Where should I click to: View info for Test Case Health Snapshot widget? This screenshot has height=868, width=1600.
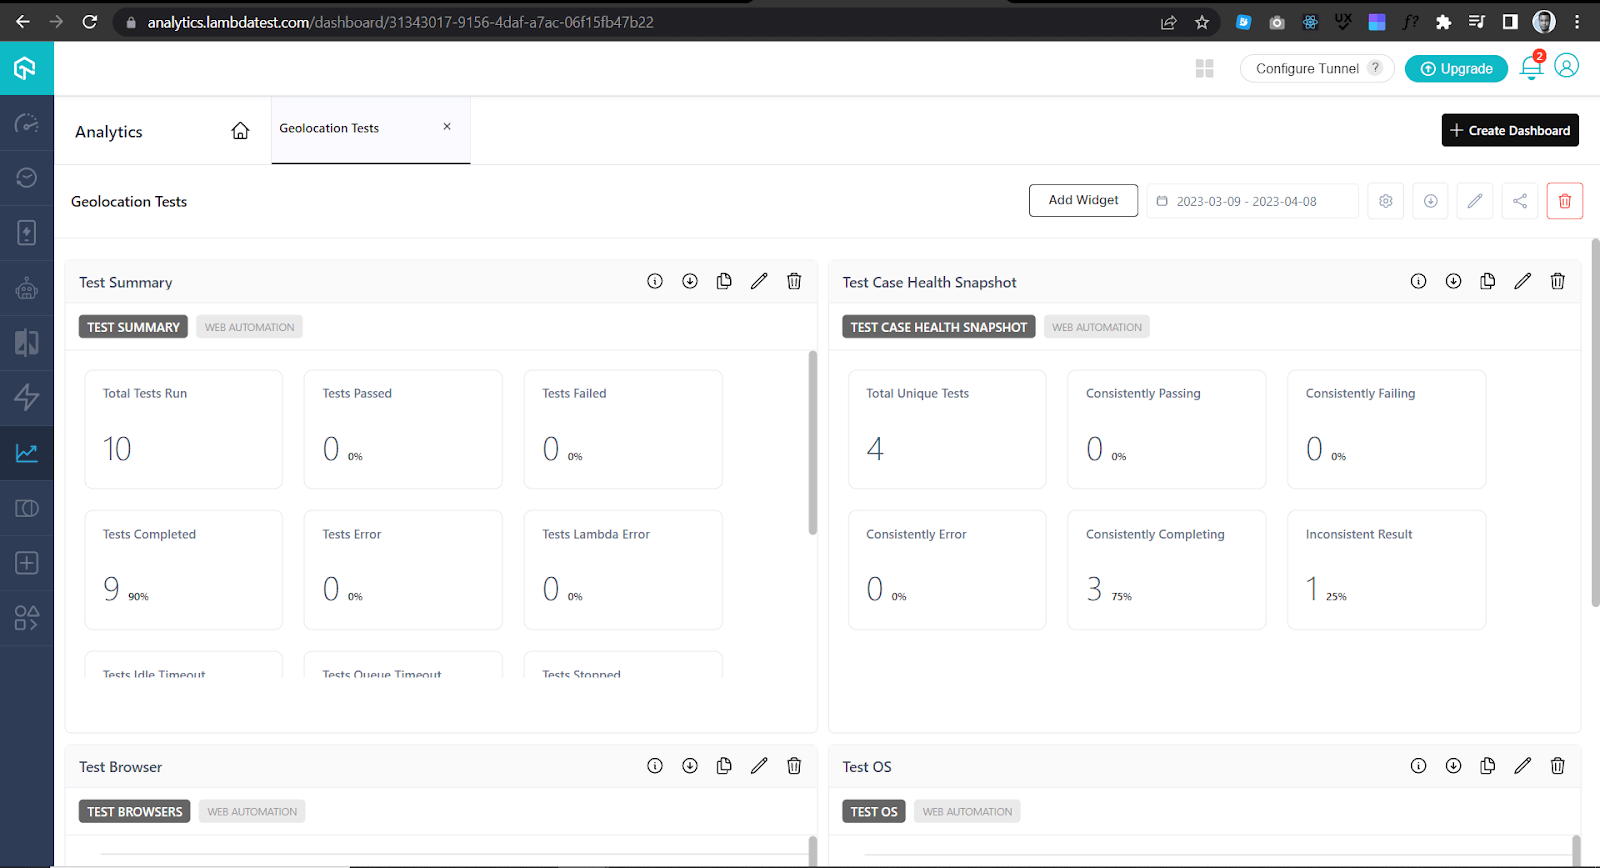(x=1418, y=281)
